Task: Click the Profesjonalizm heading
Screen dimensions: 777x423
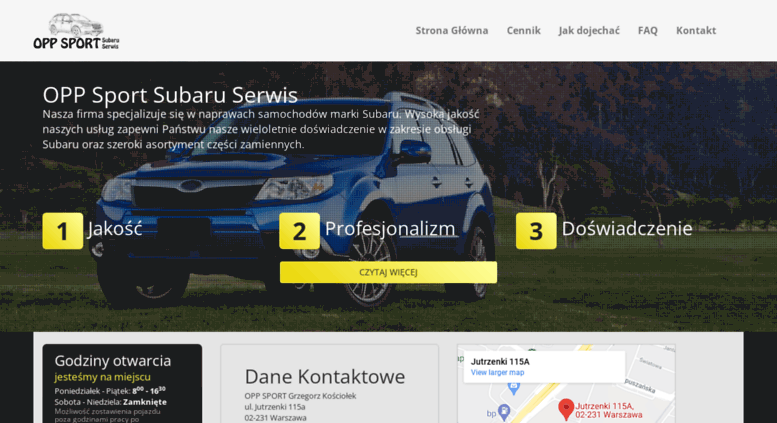Action: (x=390, y=229)
